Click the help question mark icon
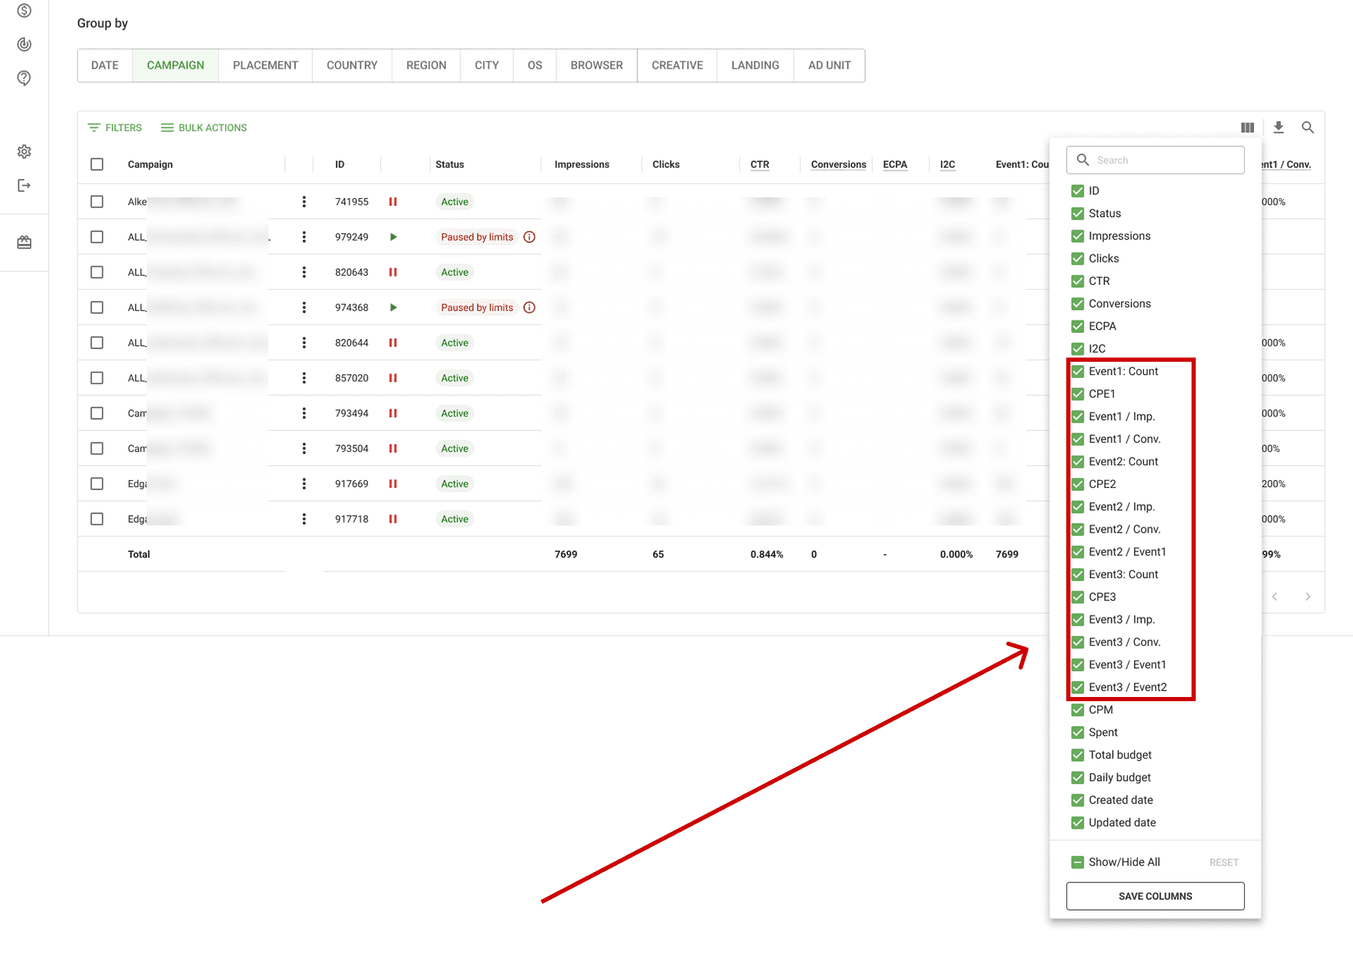Image resolution: width=1353 pixels, height=979 pixels. click(23, 77)
